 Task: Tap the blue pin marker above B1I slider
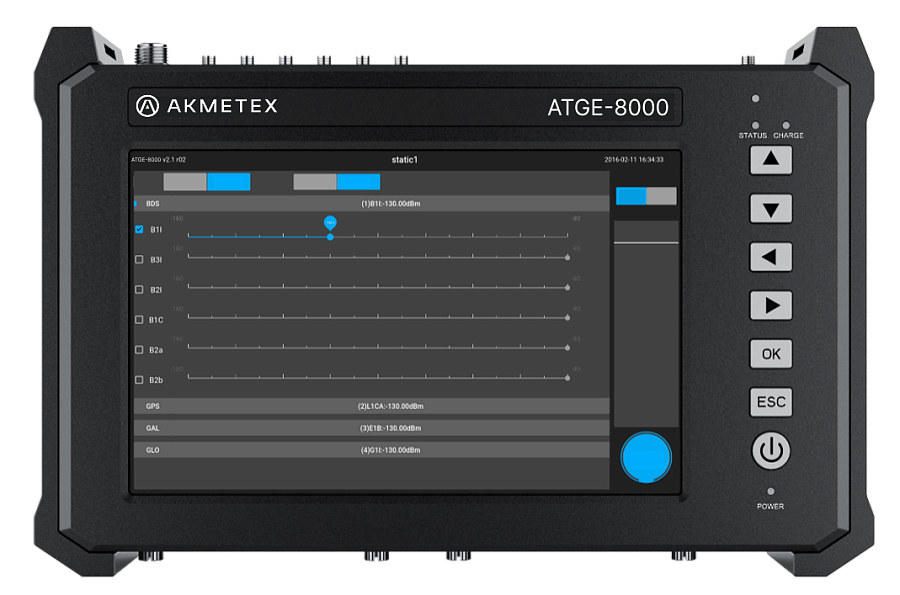coord(330,222)
